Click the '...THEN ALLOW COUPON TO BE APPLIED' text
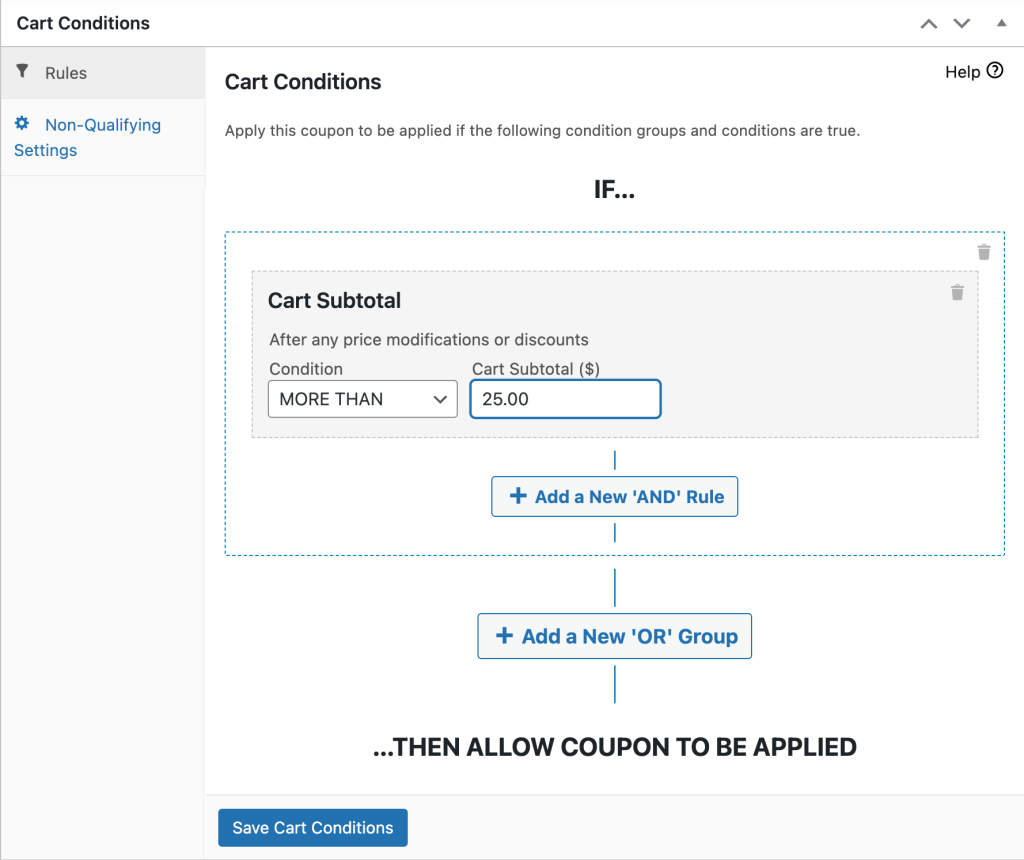This screenshot has width=1024, height=860. [x=615, y=747]
